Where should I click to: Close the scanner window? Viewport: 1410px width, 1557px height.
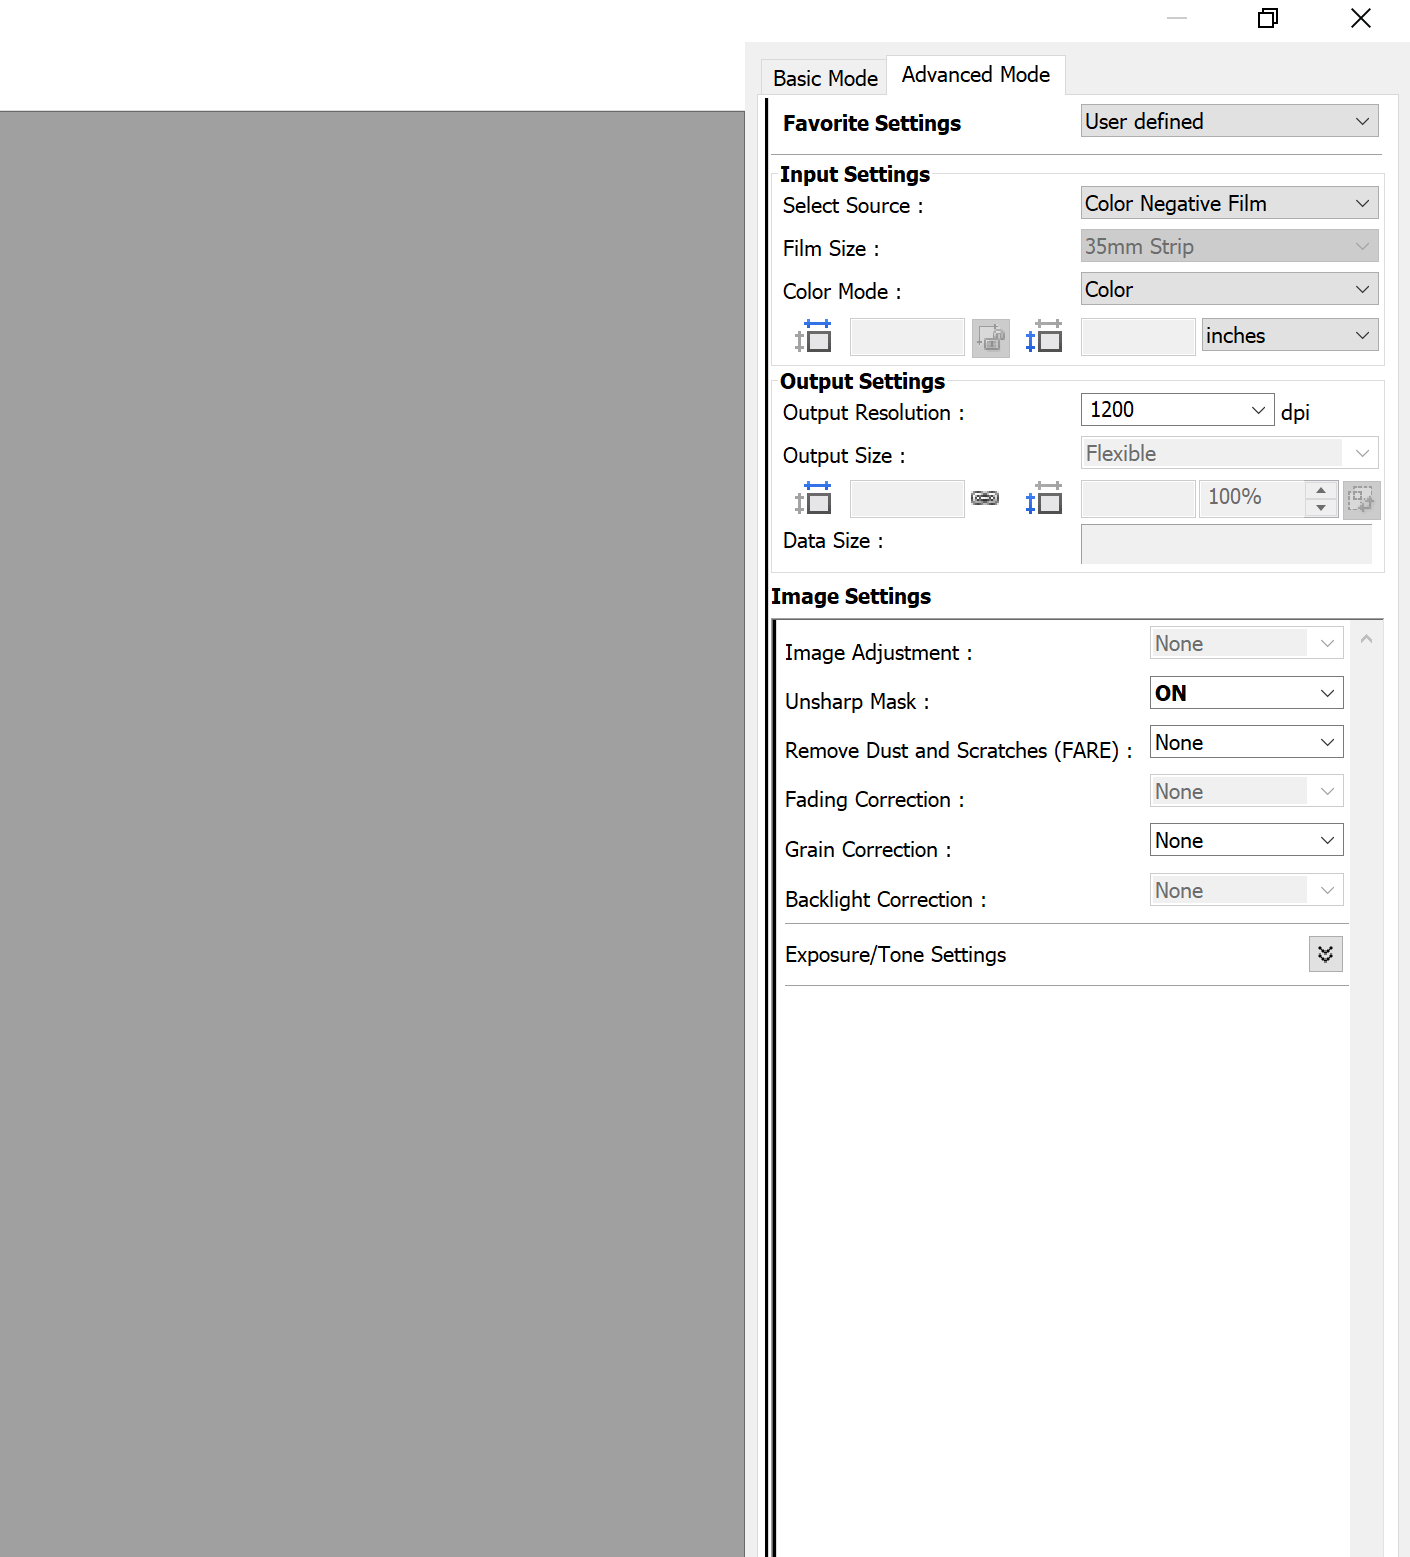point(1360,18)
